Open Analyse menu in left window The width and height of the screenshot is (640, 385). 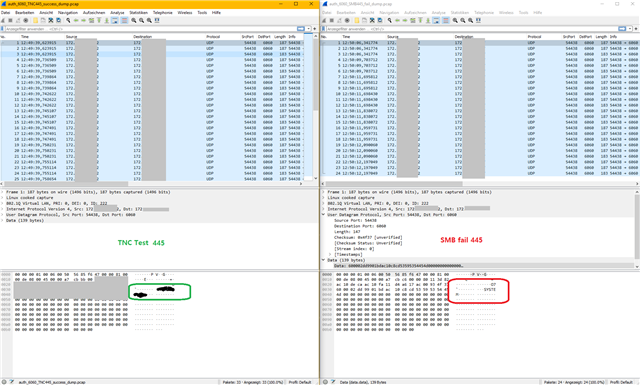(x=117, y=13)
